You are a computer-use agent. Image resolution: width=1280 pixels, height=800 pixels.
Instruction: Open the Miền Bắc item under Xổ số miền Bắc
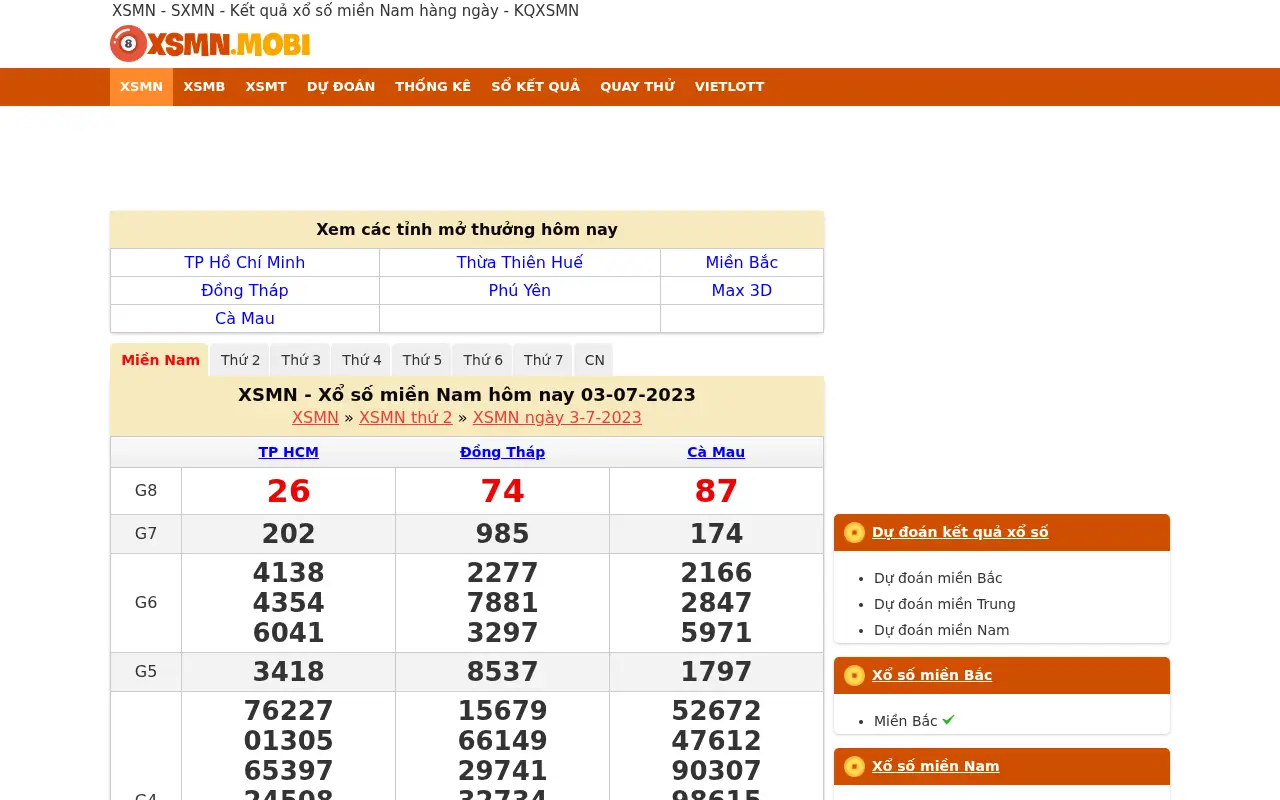coord(906,721)
